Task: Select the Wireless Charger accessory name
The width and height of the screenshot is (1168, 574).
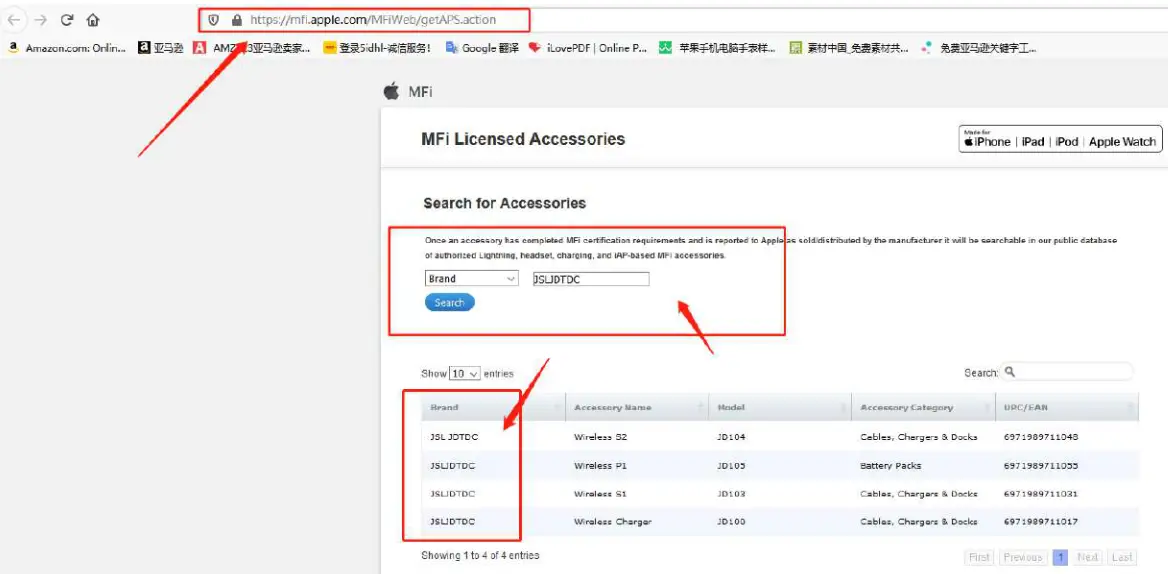Action: point(612,522)
